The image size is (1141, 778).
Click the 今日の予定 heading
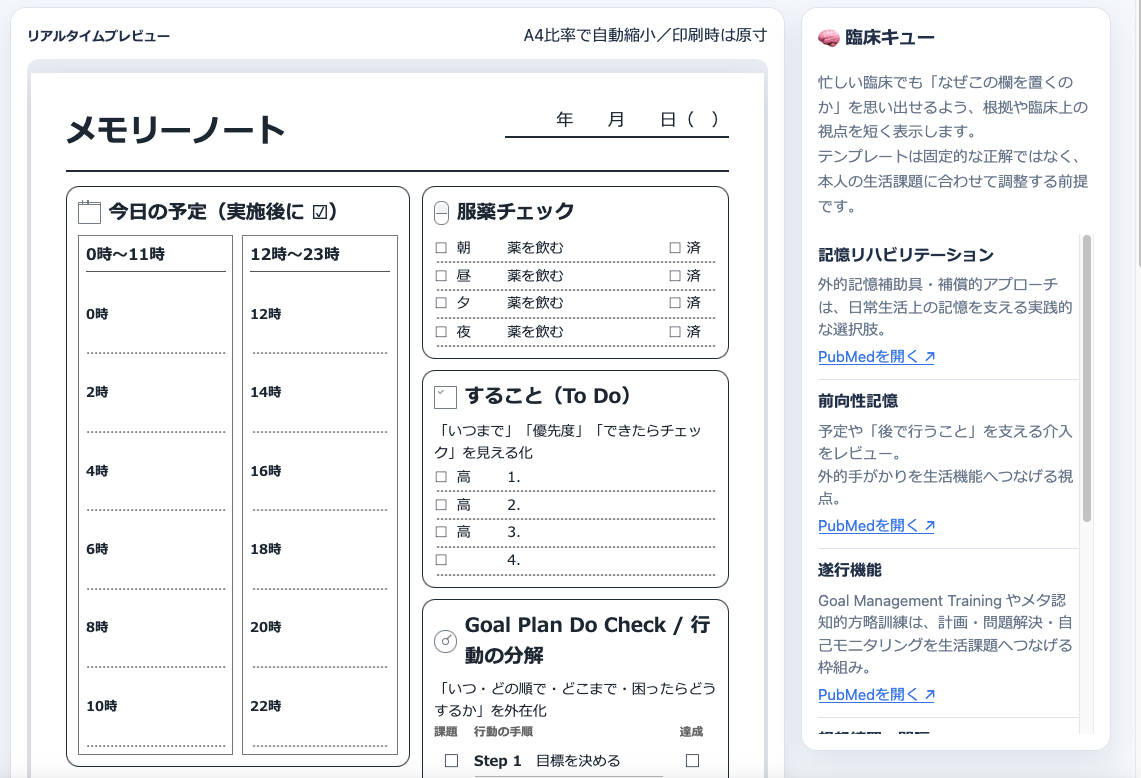223,212
